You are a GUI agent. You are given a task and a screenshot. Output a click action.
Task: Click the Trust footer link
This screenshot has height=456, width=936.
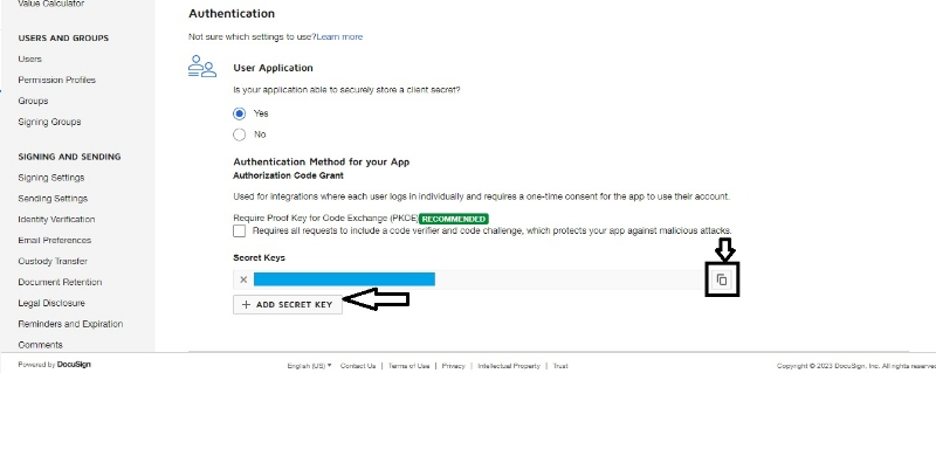(x=560, y=366)
